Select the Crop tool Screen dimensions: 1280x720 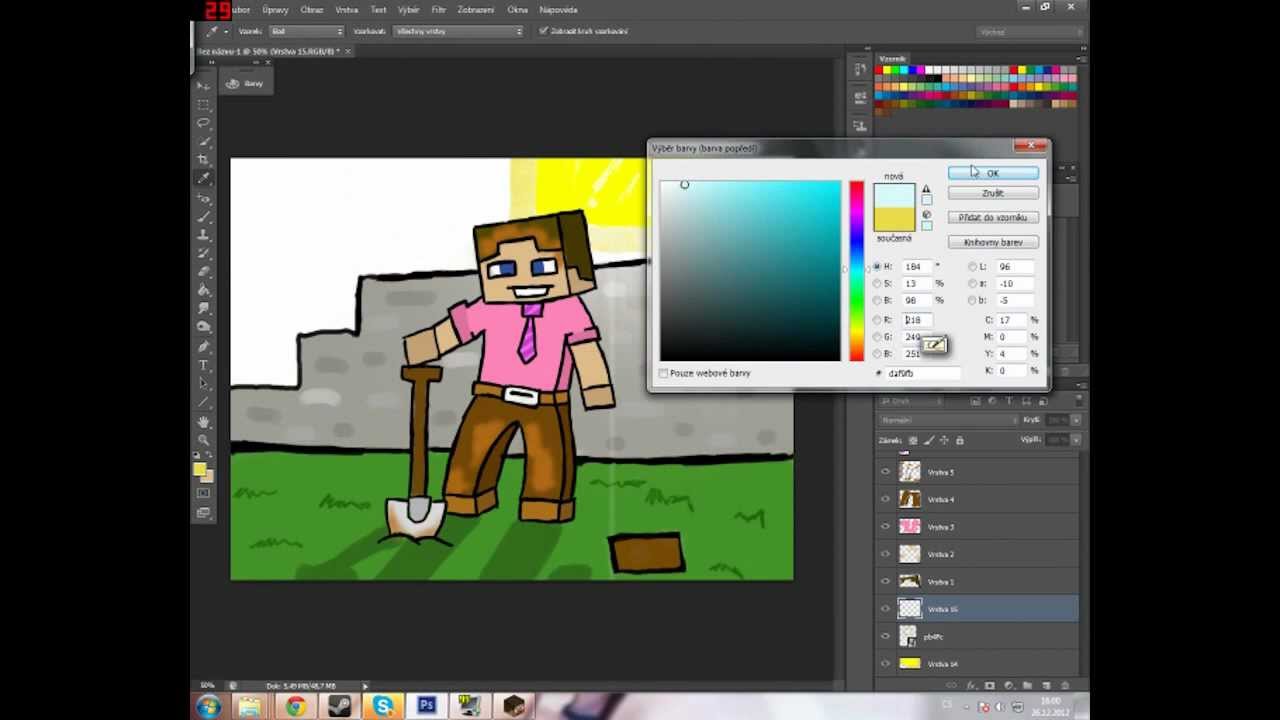coord(203,160)
